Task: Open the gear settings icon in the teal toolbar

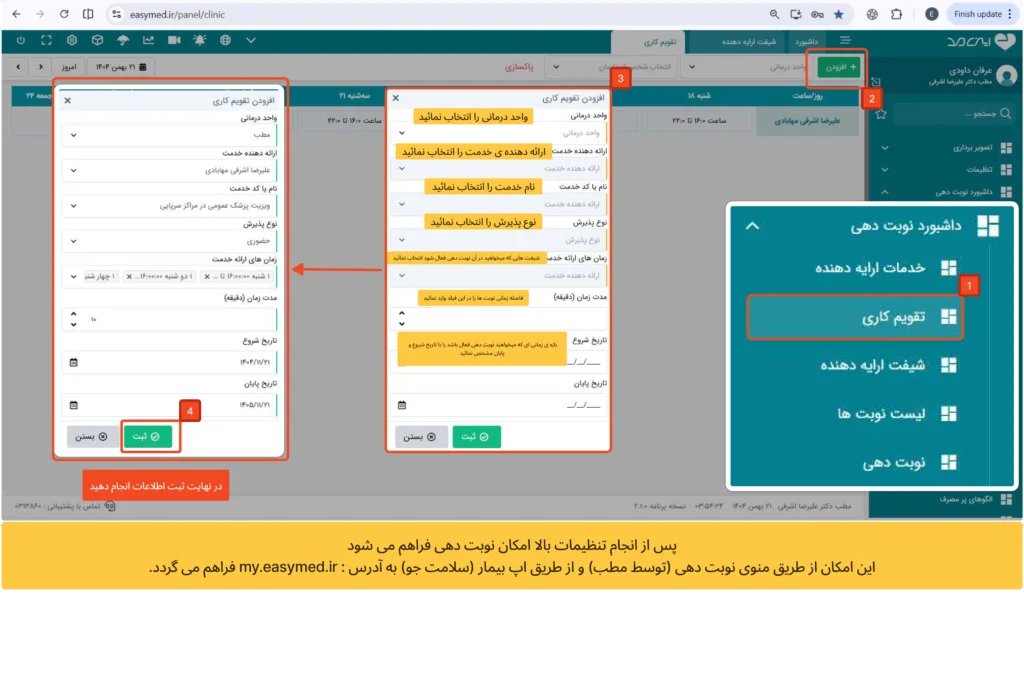Action: pyautogui.click(x=72, y=40)
